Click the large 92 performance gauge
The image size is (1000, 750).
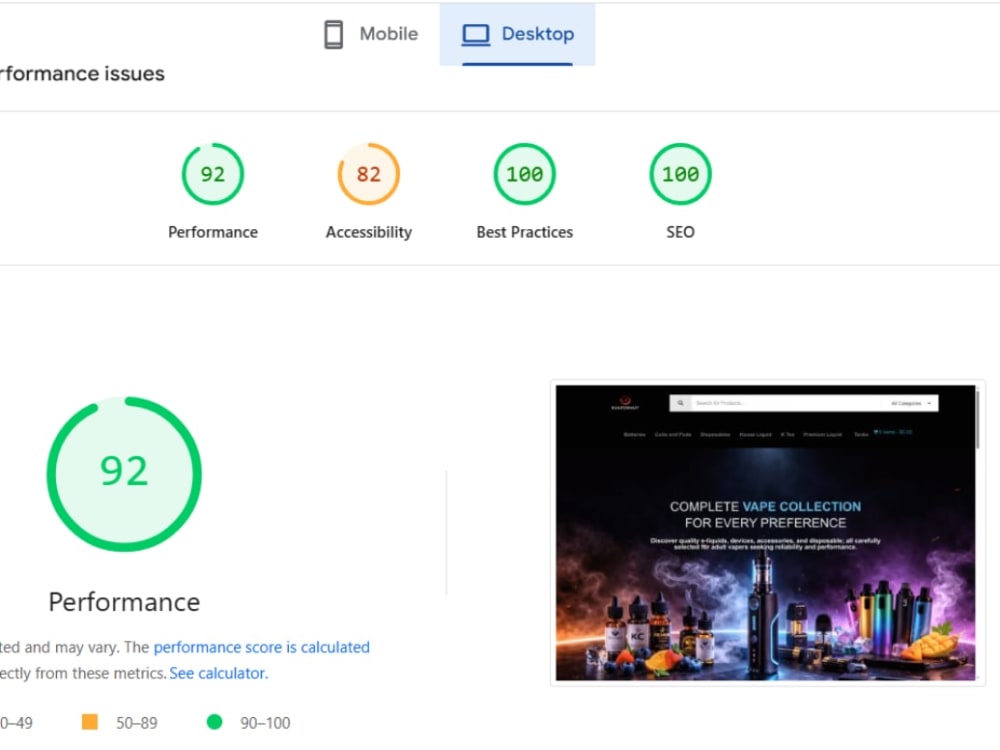(x=124, y=474)
